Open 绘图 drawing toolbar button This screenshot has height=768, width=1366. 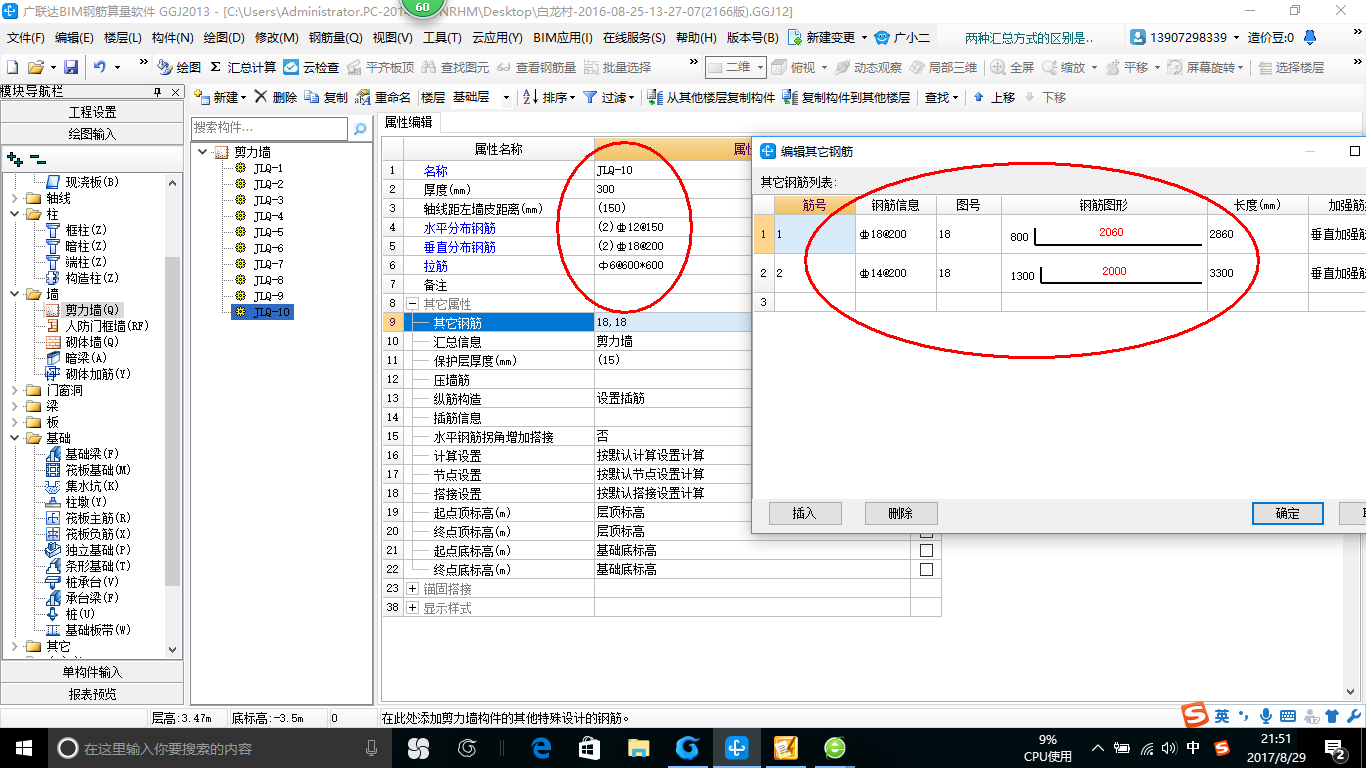coord(180,67)
